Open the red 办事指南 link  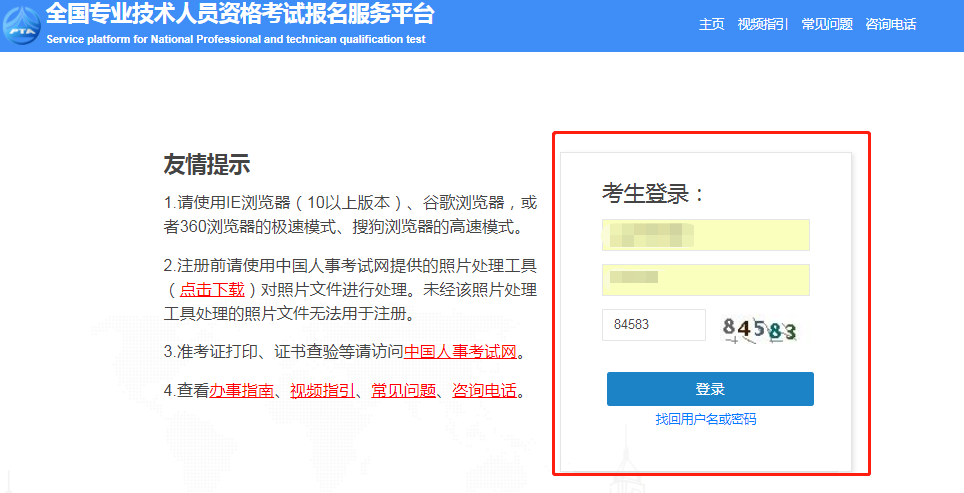click(241, 390)
